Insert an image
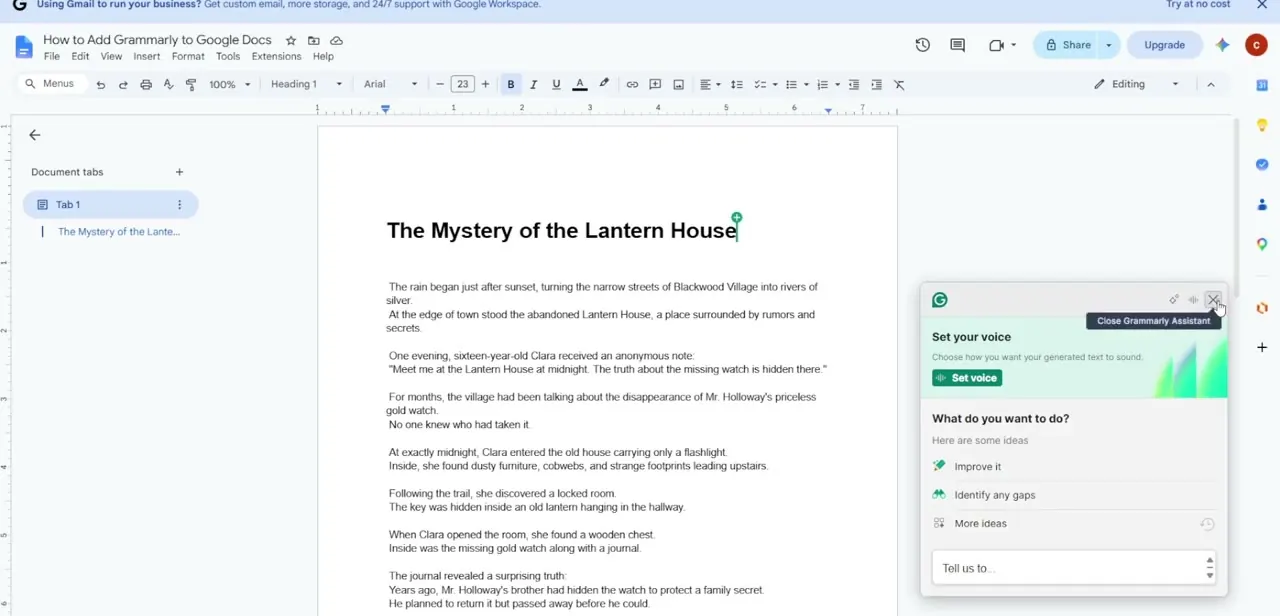The image size is (1280, 616). (678, 85)
